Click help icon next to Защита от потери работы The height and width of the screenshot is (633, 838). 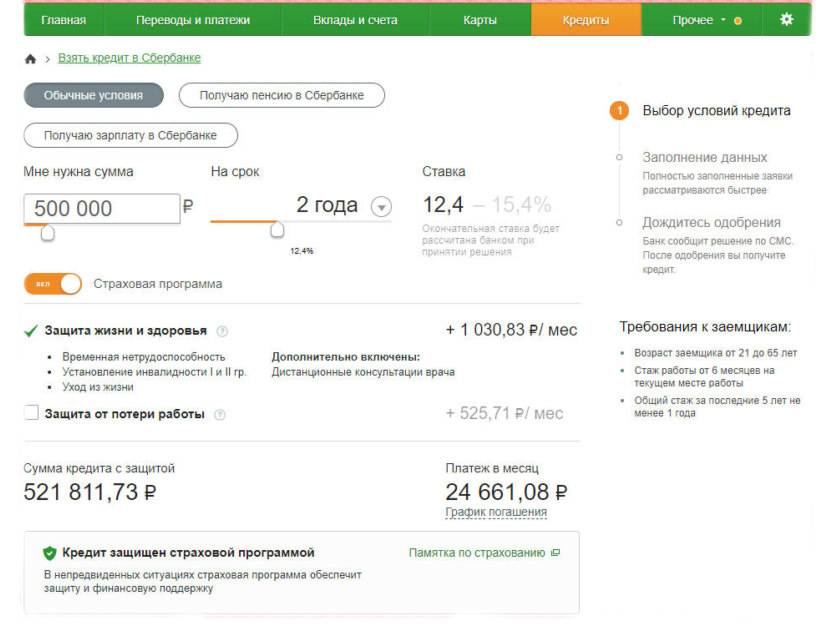tap(219, 414)
